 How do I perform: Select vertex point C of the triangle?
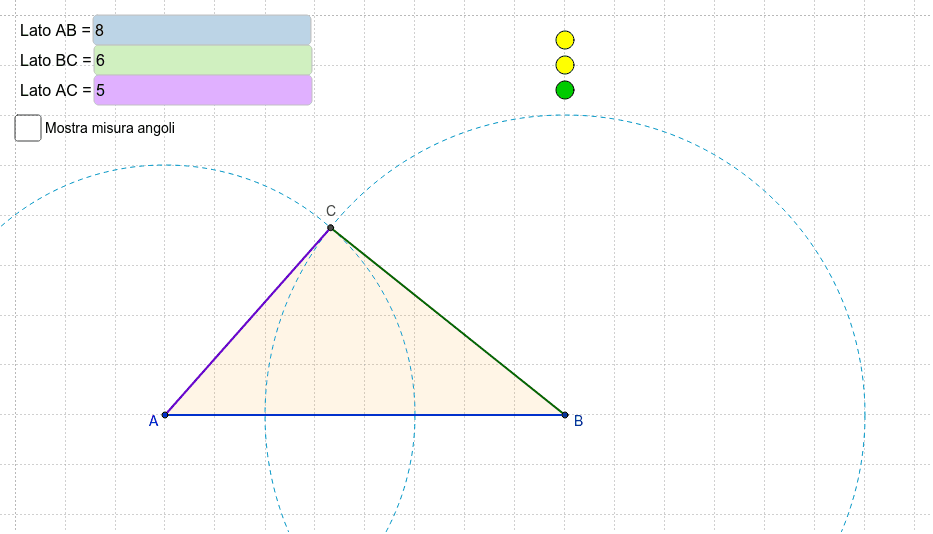pos(331,227)
